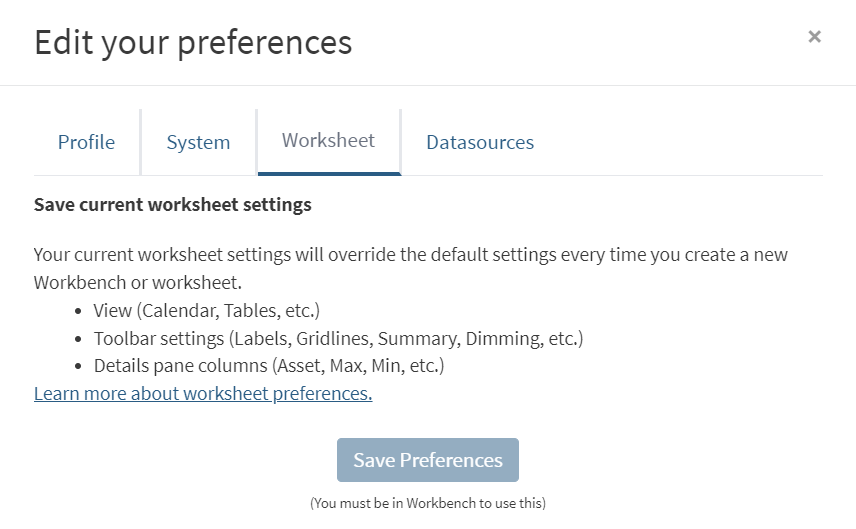Click the blue underline beneath the Worksheet tab
Viewport: 856px width, 529px height.
329,173
